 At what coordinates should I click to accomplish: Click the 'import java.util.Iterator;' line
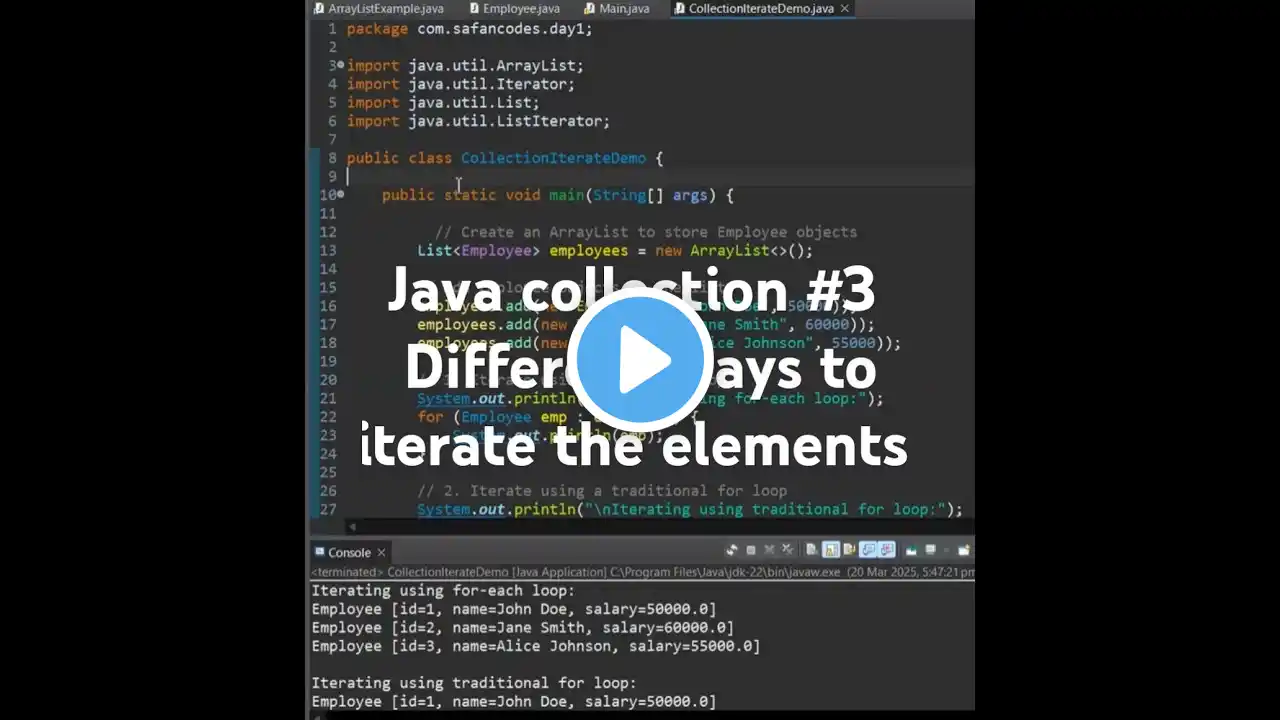[x=461, y=84]
